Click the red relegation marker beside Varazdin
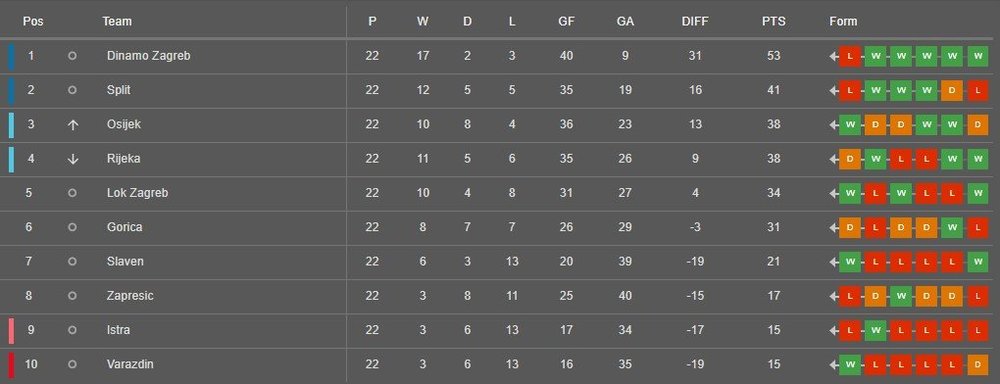 tap(11, 365)
